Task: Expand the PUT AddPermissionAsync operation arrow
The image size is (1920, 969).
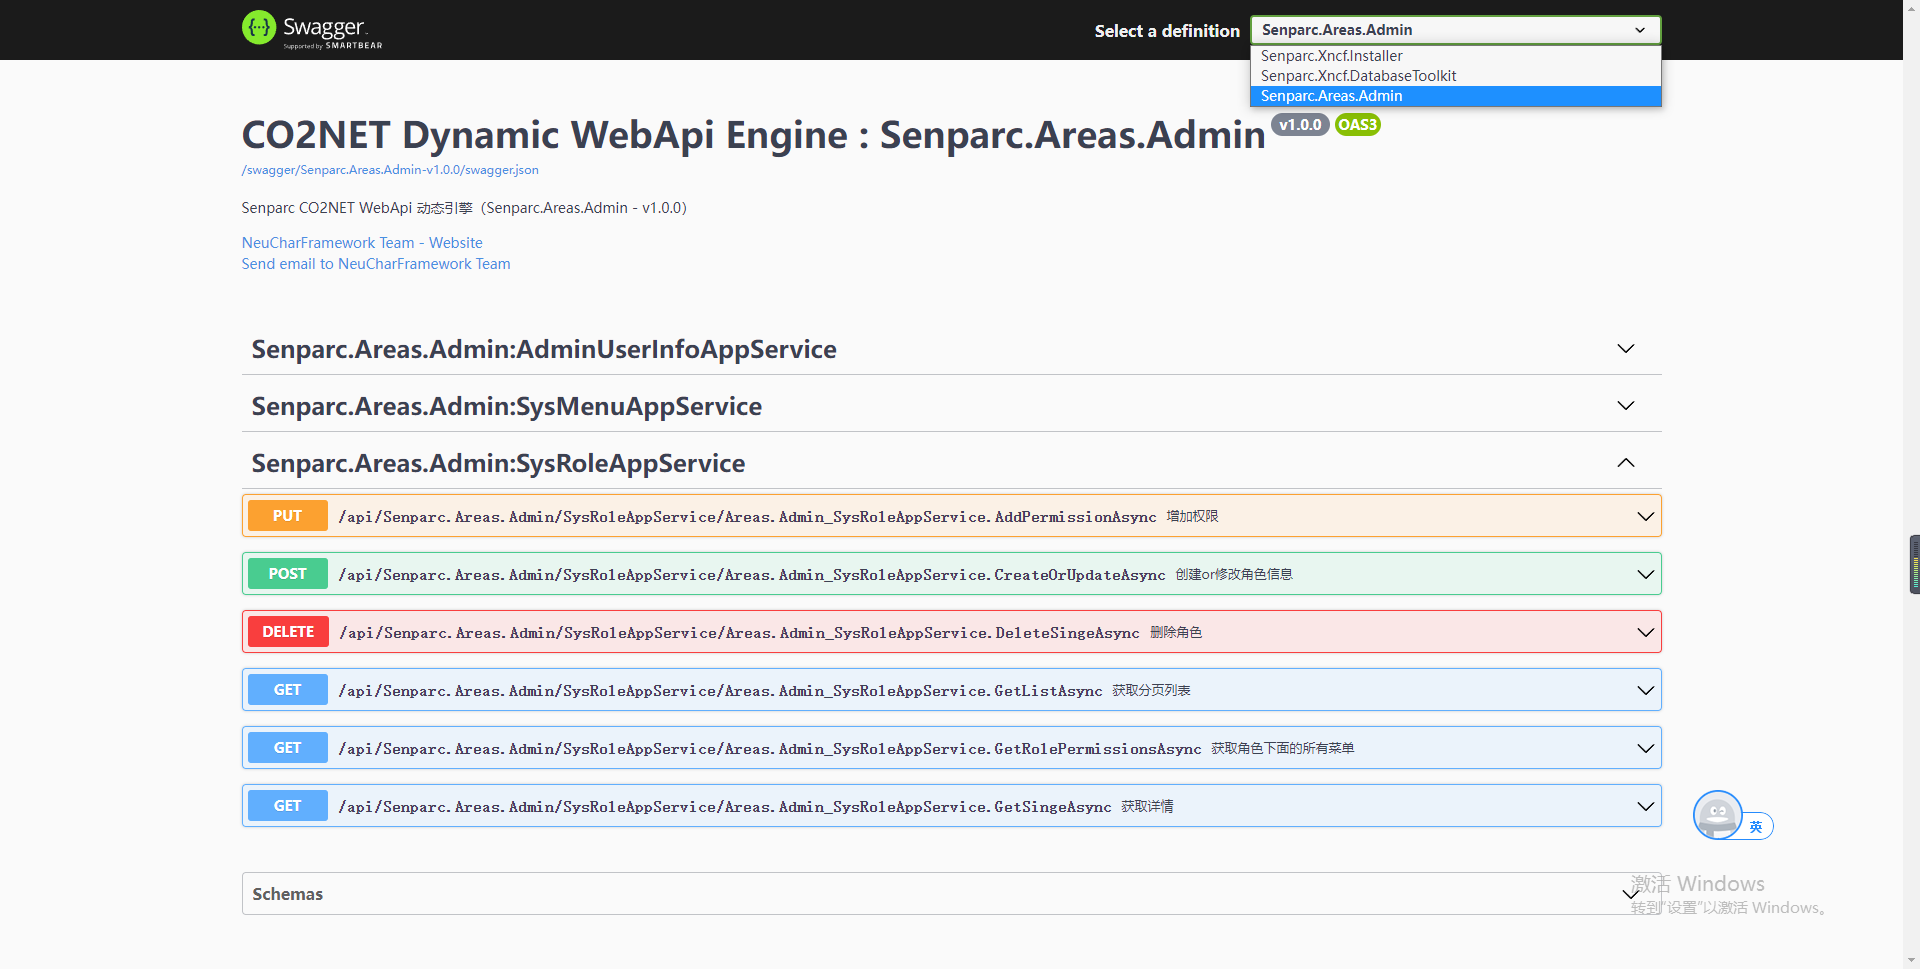Action: pyautogui.click(x=1645, y=517)
